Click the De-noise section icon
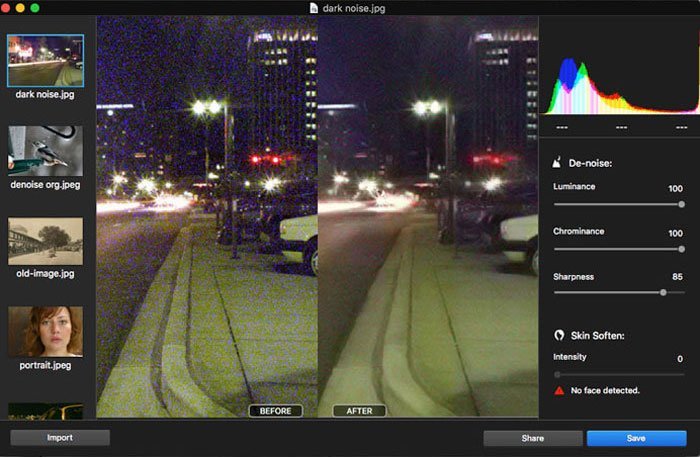This screenshot has height=457, width=700. click(557, 162)
